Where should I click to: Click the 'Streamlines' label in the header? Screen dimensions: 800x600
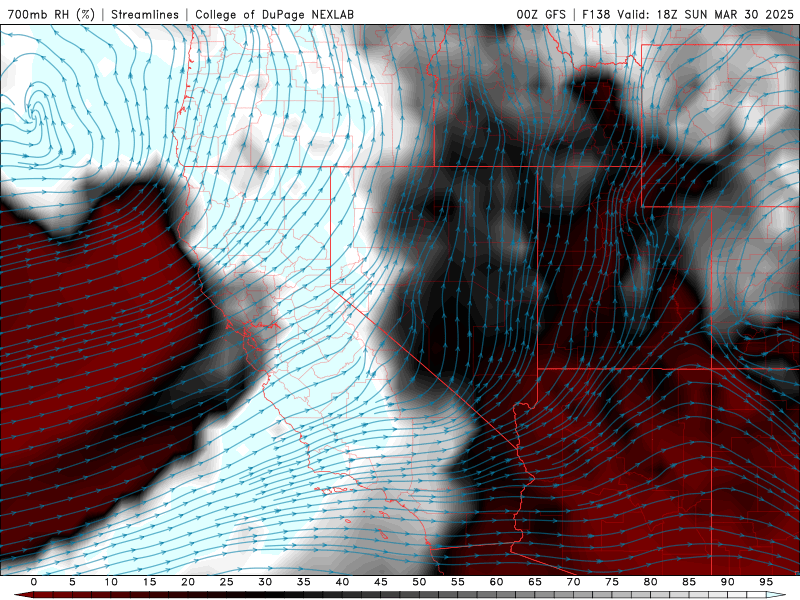pyautogui.click(x=145, y=14)
